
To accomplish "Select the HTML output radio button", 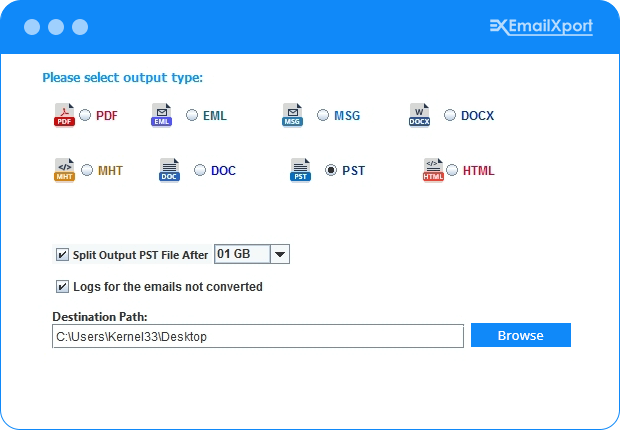I will pos(452,170).
